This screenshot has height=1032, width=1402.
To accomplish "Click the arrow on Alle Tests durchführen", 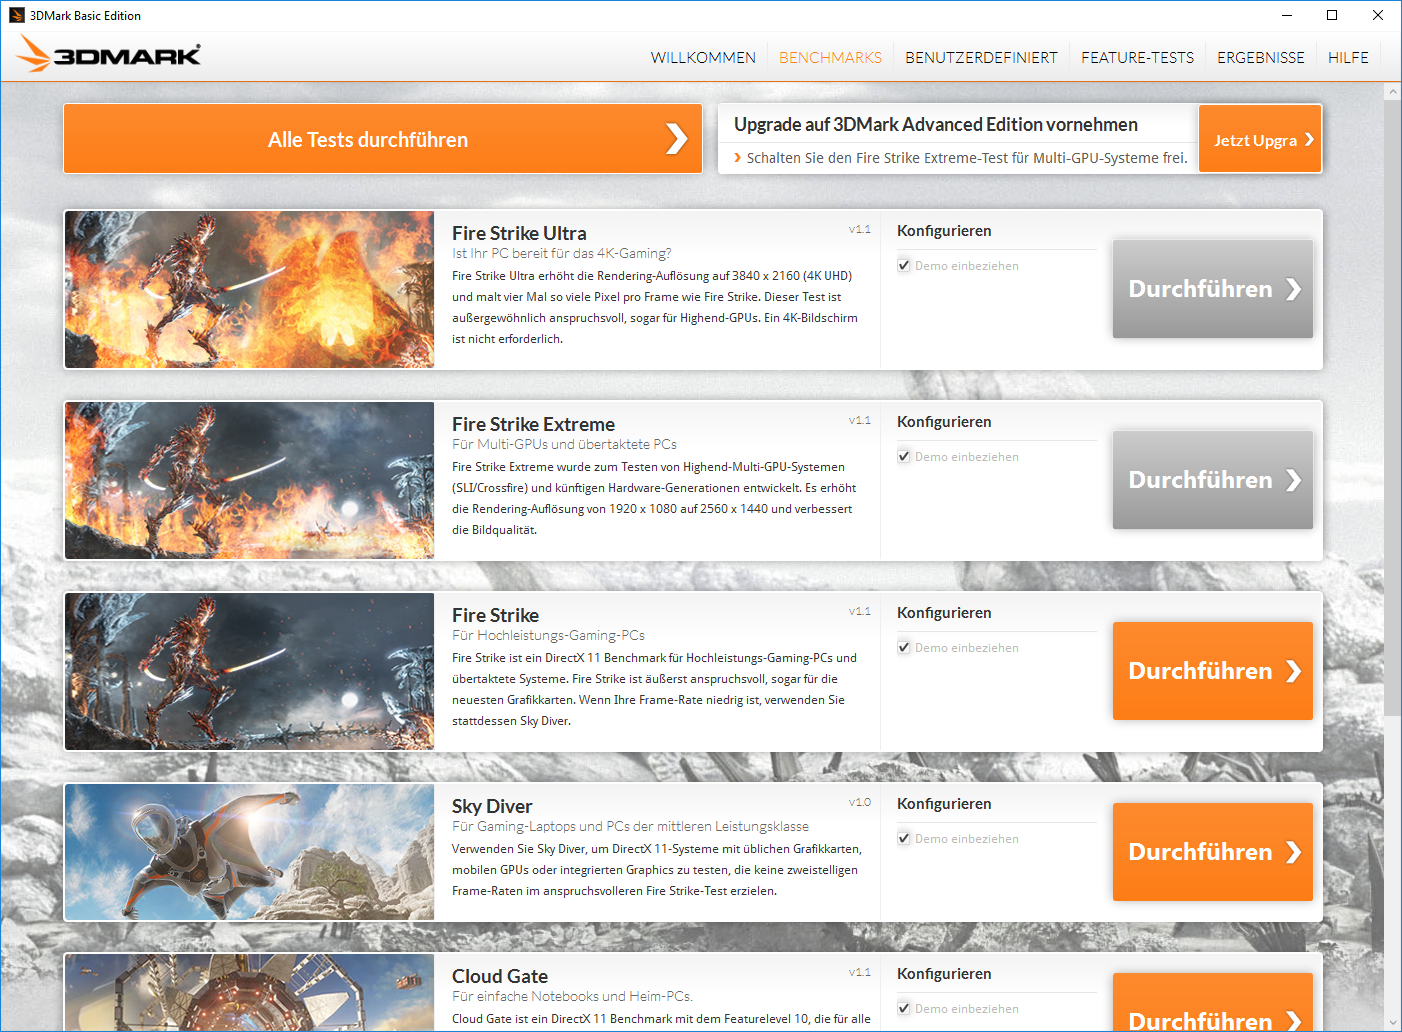I will (x=677, y=139).
